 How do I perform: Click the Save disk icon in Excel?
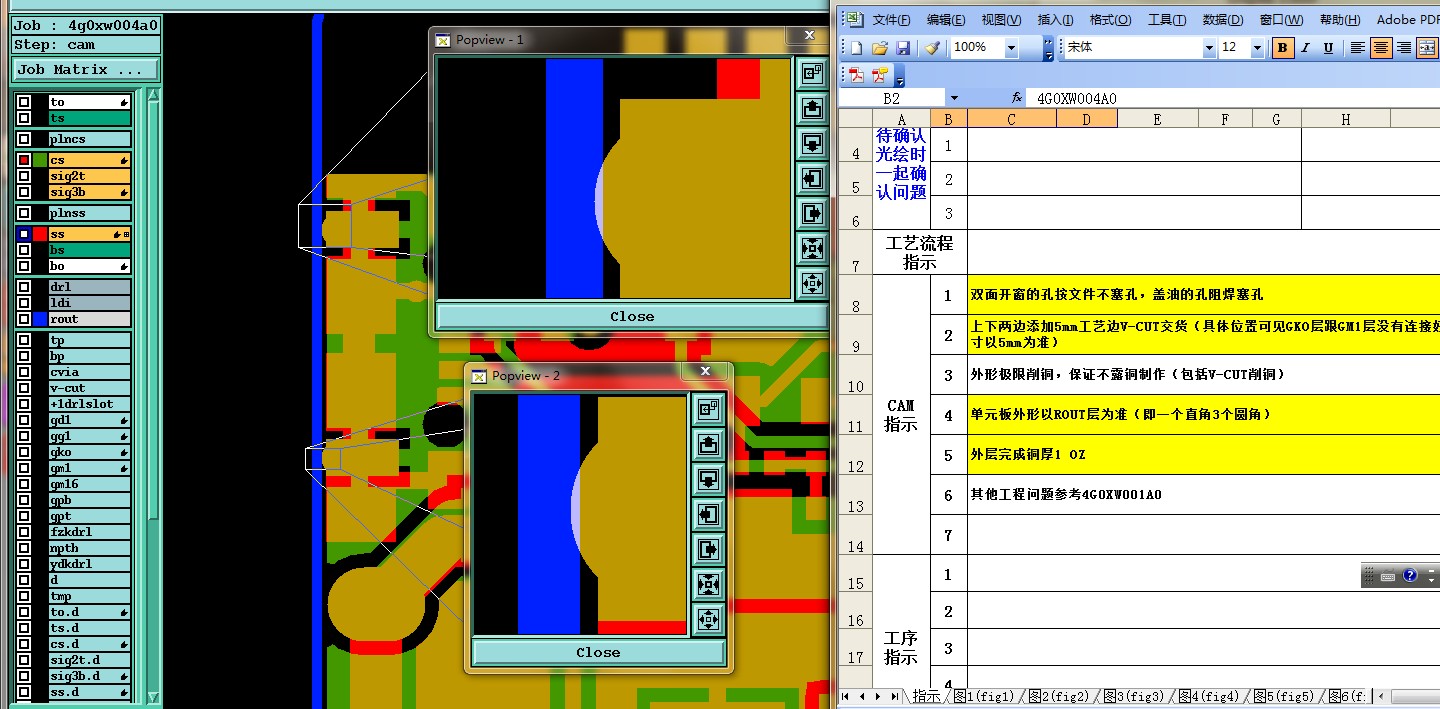click(x=903, y=47)
